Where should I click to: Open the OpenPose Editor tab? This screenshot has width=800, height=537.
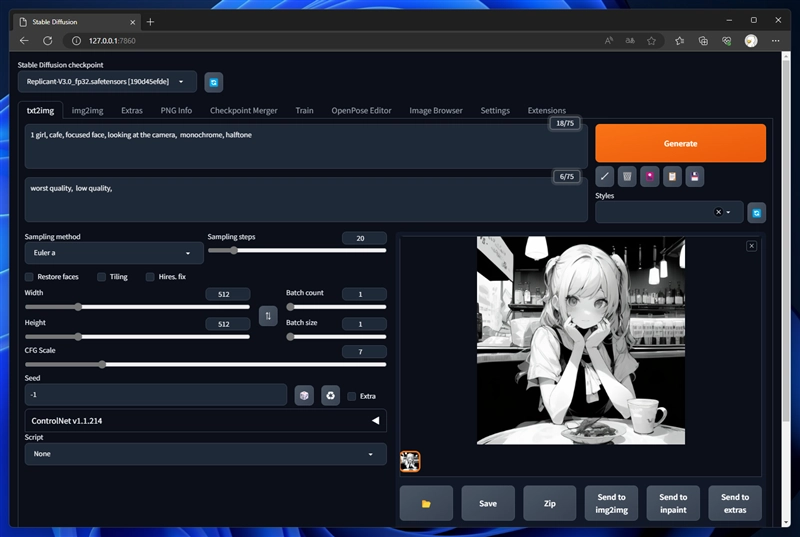click(361, 111)
